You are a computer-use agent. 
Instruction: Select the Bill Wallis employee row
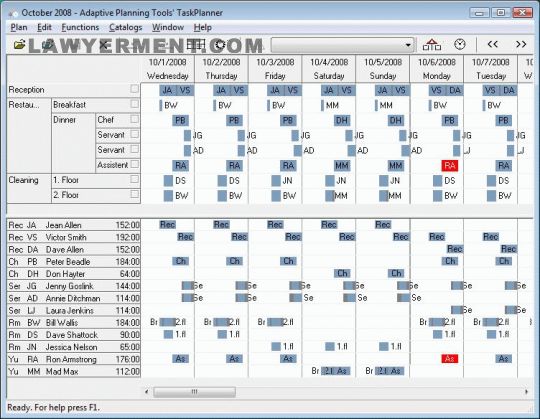coord(74,323)
